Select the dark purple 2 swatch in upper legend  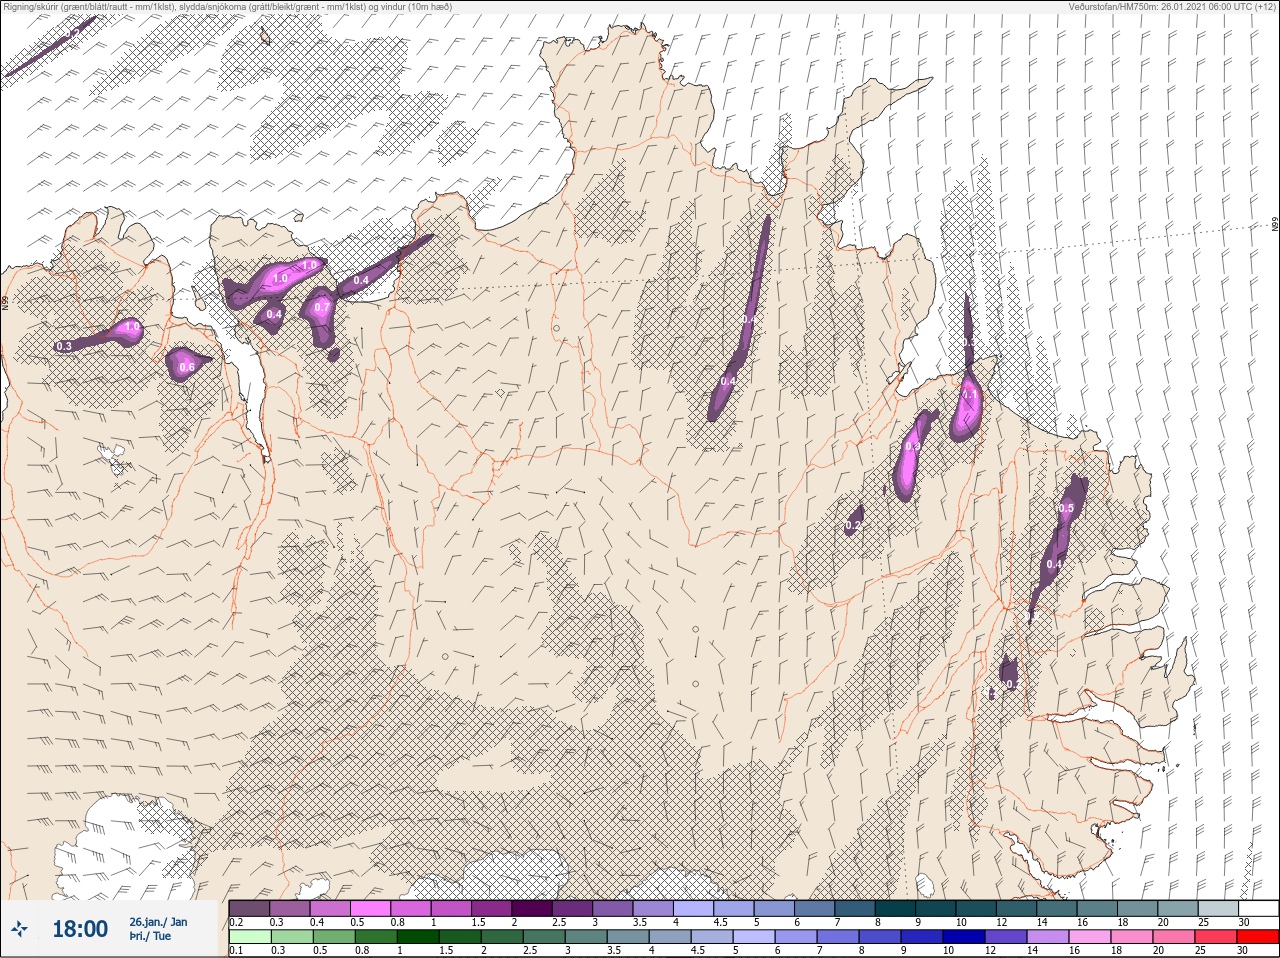(x=532, y=908)
